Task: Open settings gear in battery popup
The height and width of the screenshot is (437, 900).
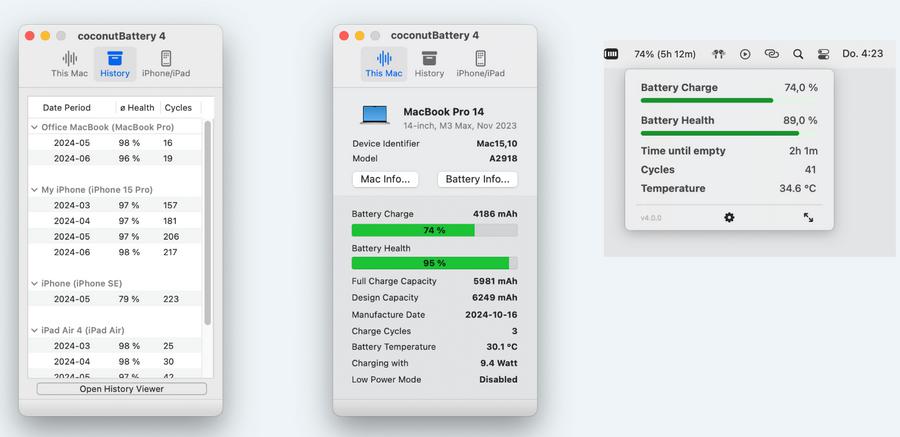Action: pyautogui.click(x=729, y=218)
